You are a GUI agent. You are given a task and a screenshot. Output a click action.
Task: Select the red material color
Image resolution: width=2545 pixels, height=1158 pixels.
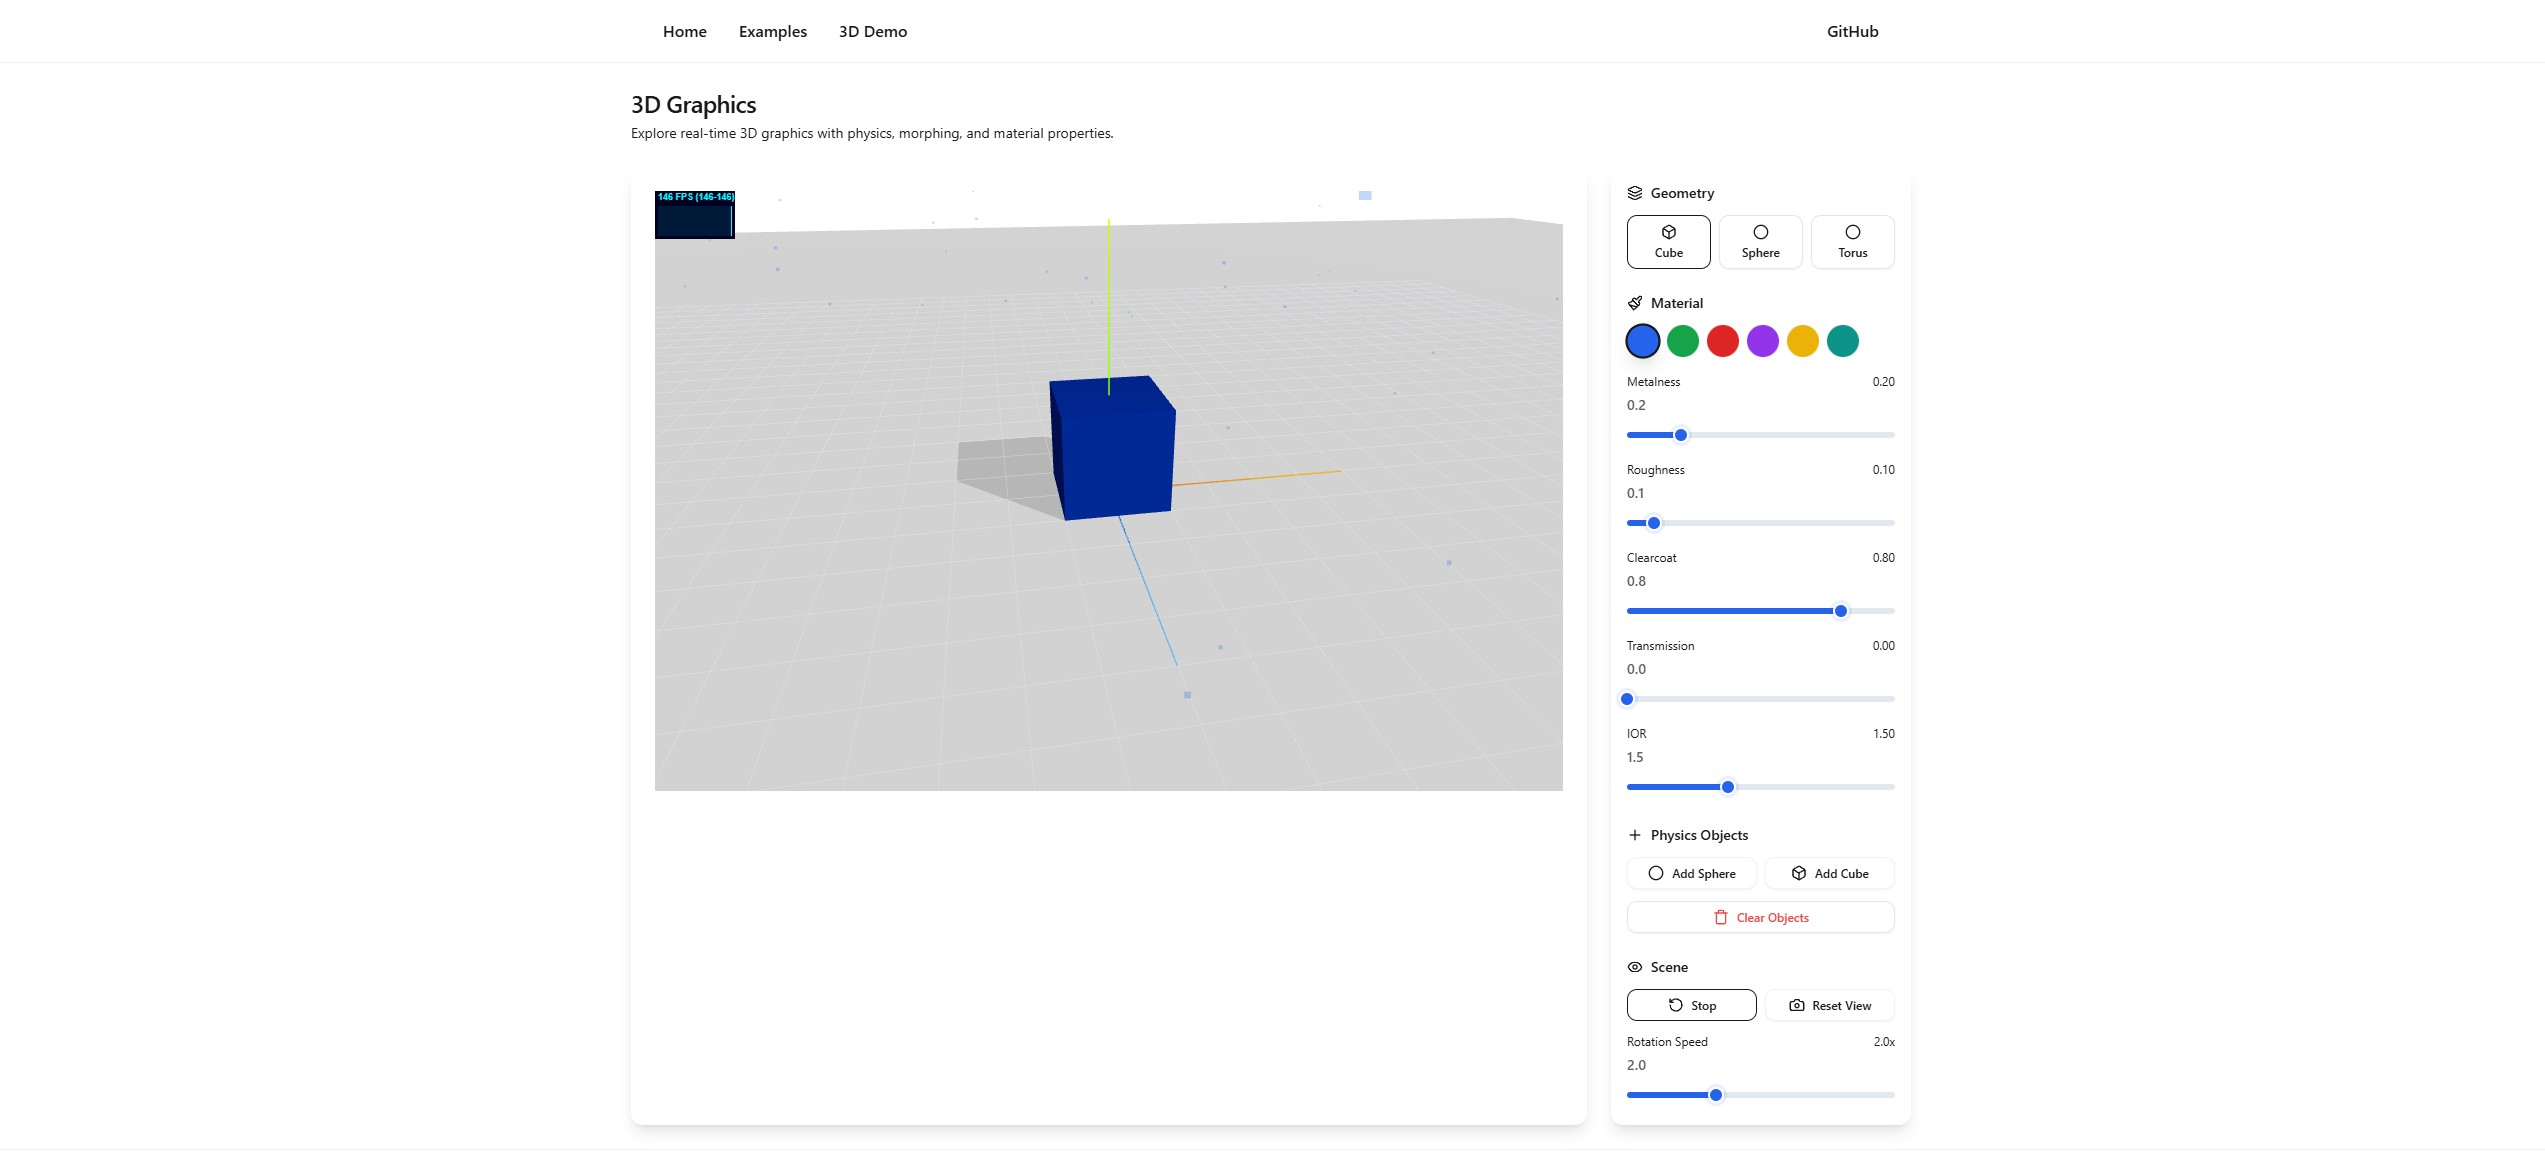point(1722,341)
